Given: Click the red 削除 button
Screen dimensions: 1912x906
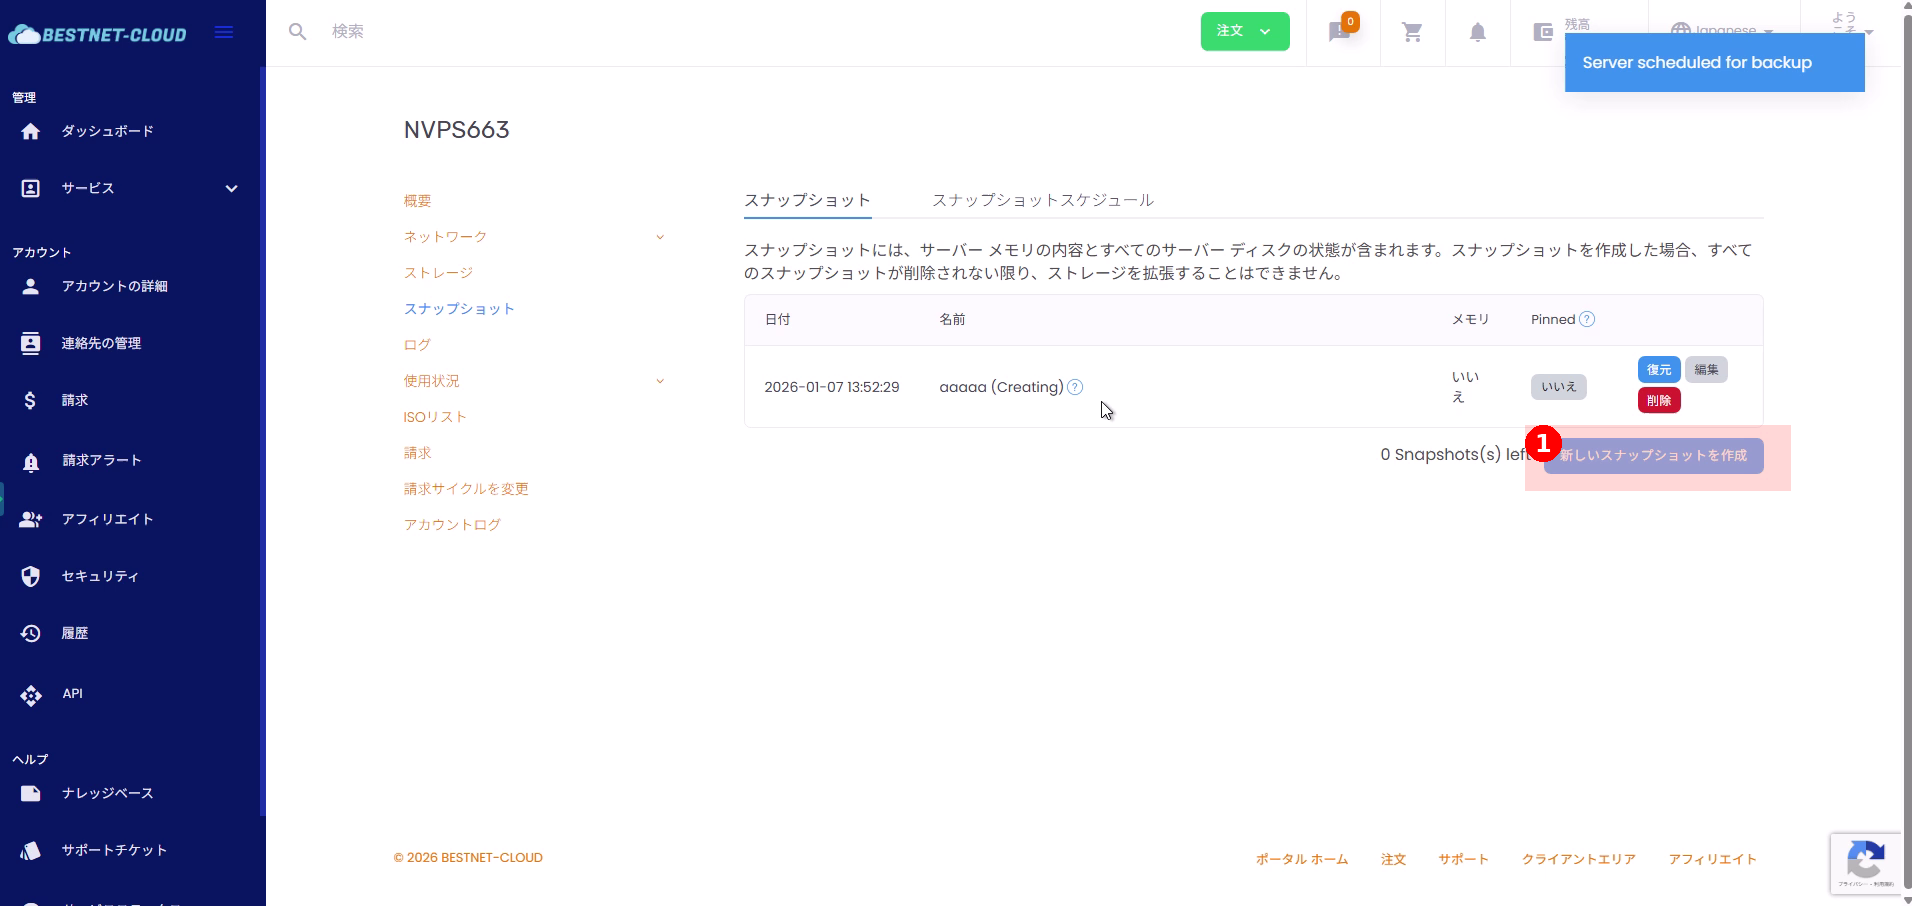Looking at the screenshot, I should pyautogui.click(x=1658, y=401).
